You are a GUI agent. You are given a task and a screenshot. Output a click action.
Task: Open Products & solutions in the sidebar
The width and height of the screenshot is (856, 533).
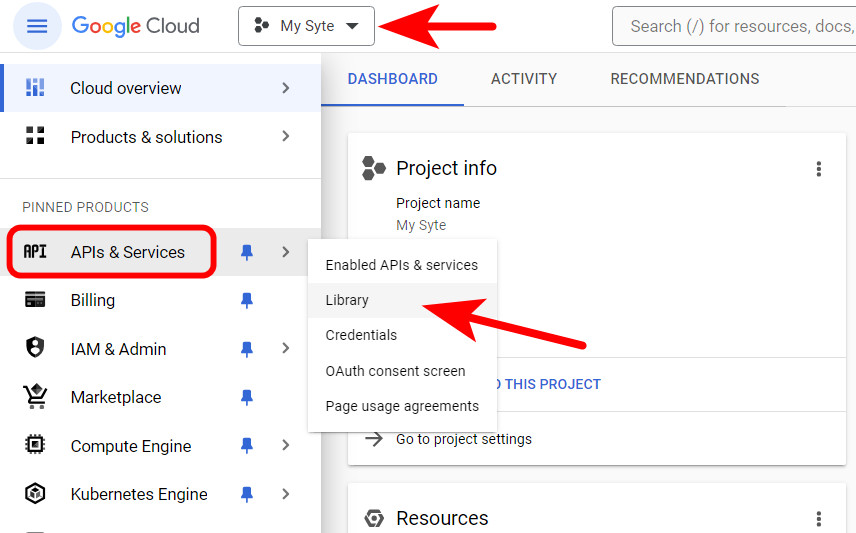click(x=146, y=137)
